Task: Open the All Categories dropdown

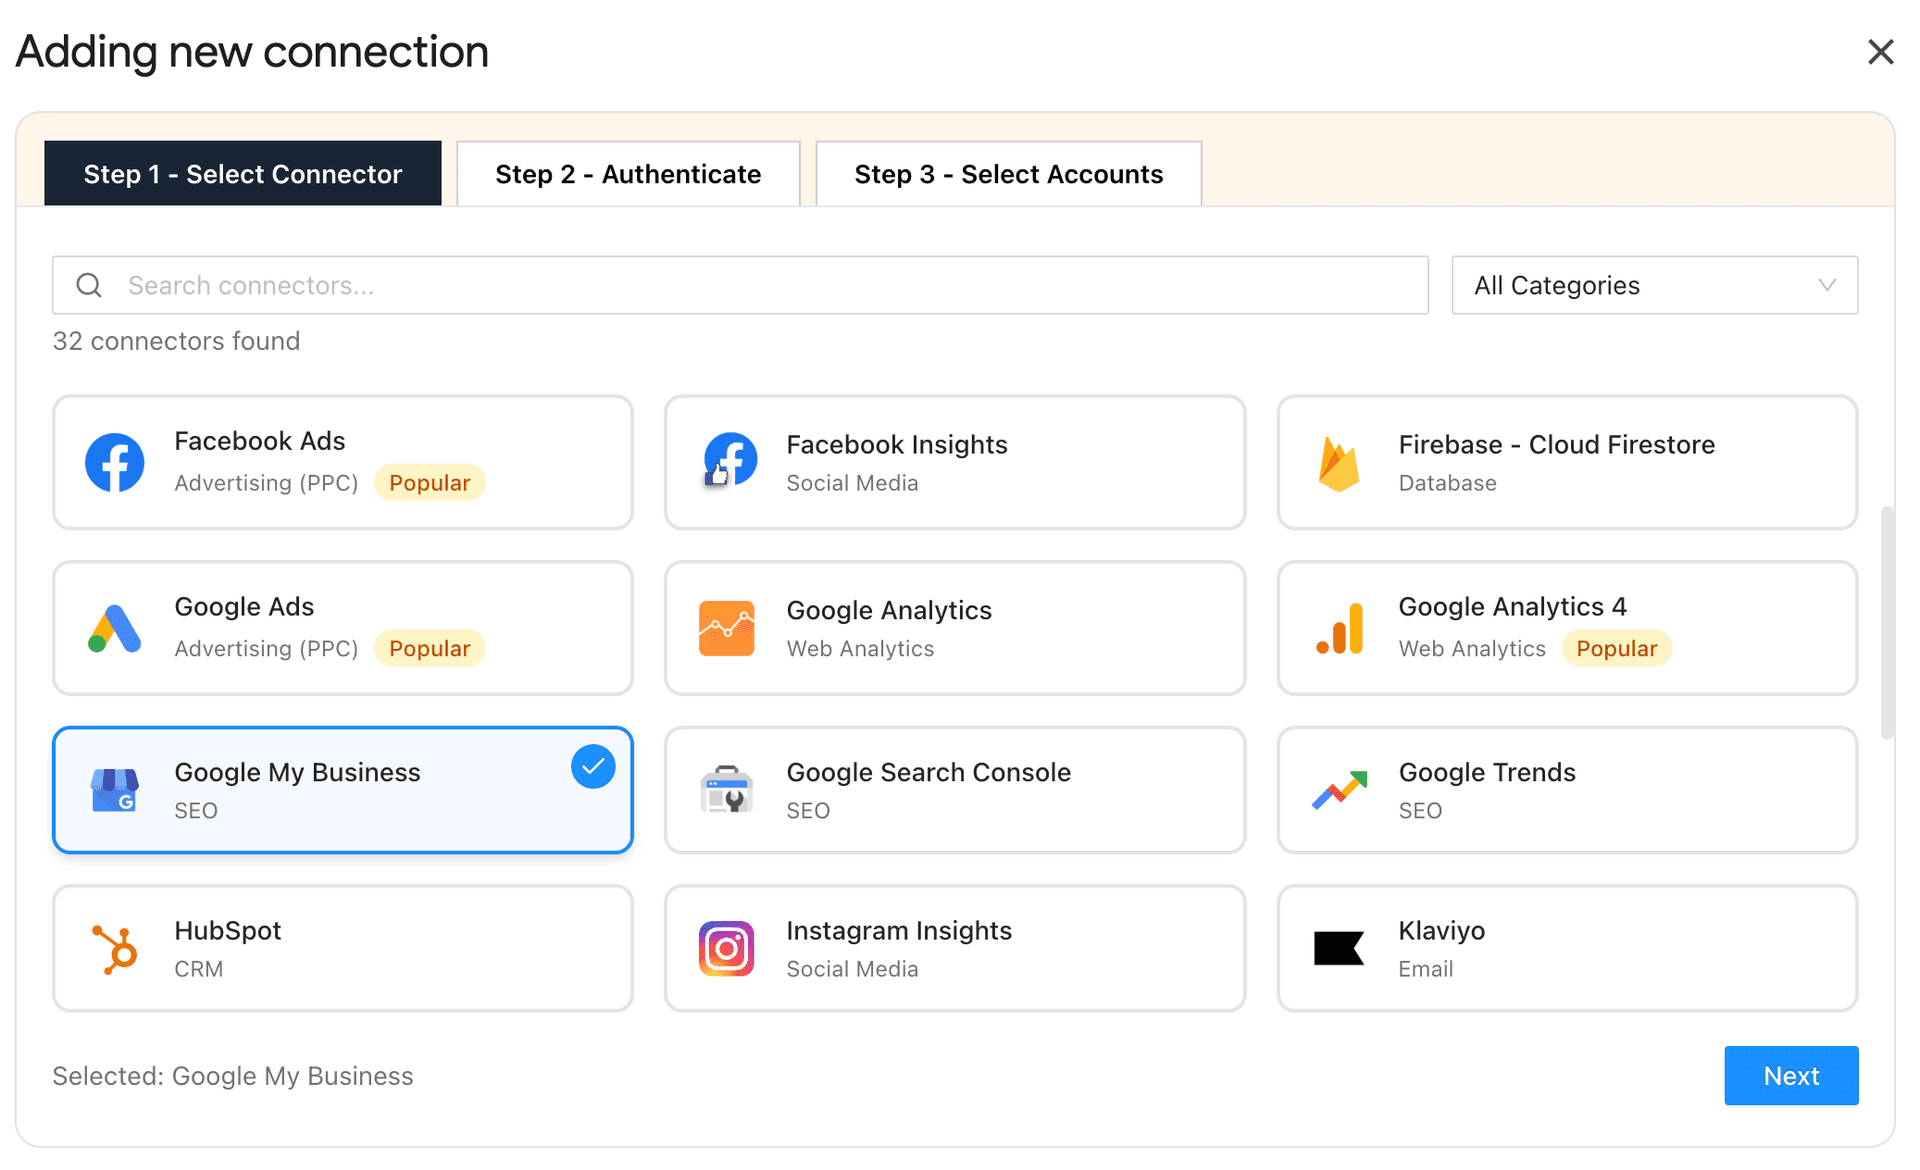Action: click(x=1654, y=285)
